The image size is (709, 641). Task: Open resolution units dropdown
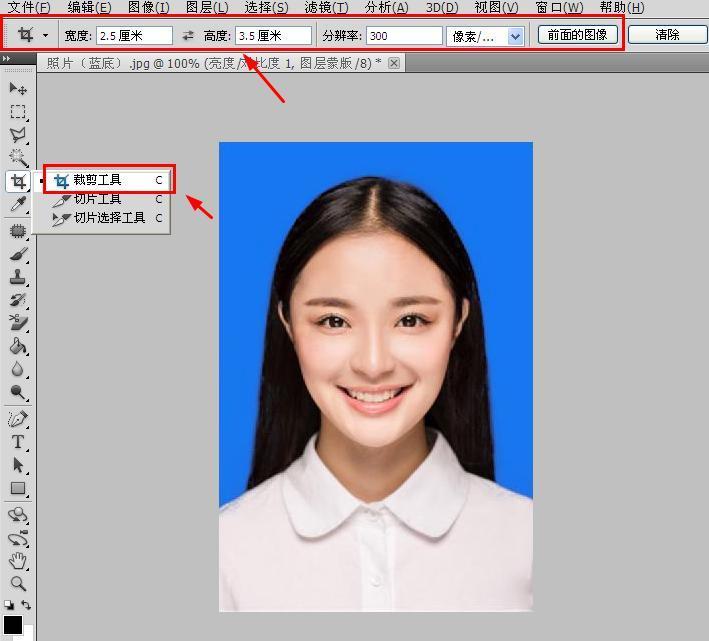coord(515,36)
